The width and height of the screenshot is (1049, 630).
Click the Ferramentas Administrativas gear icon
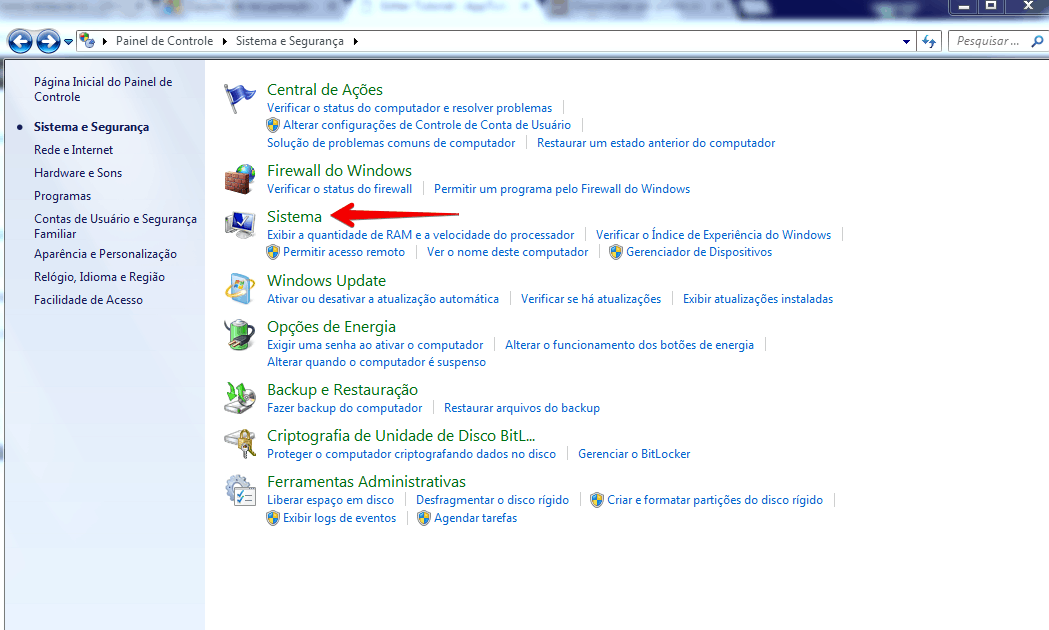click(240, 490)
